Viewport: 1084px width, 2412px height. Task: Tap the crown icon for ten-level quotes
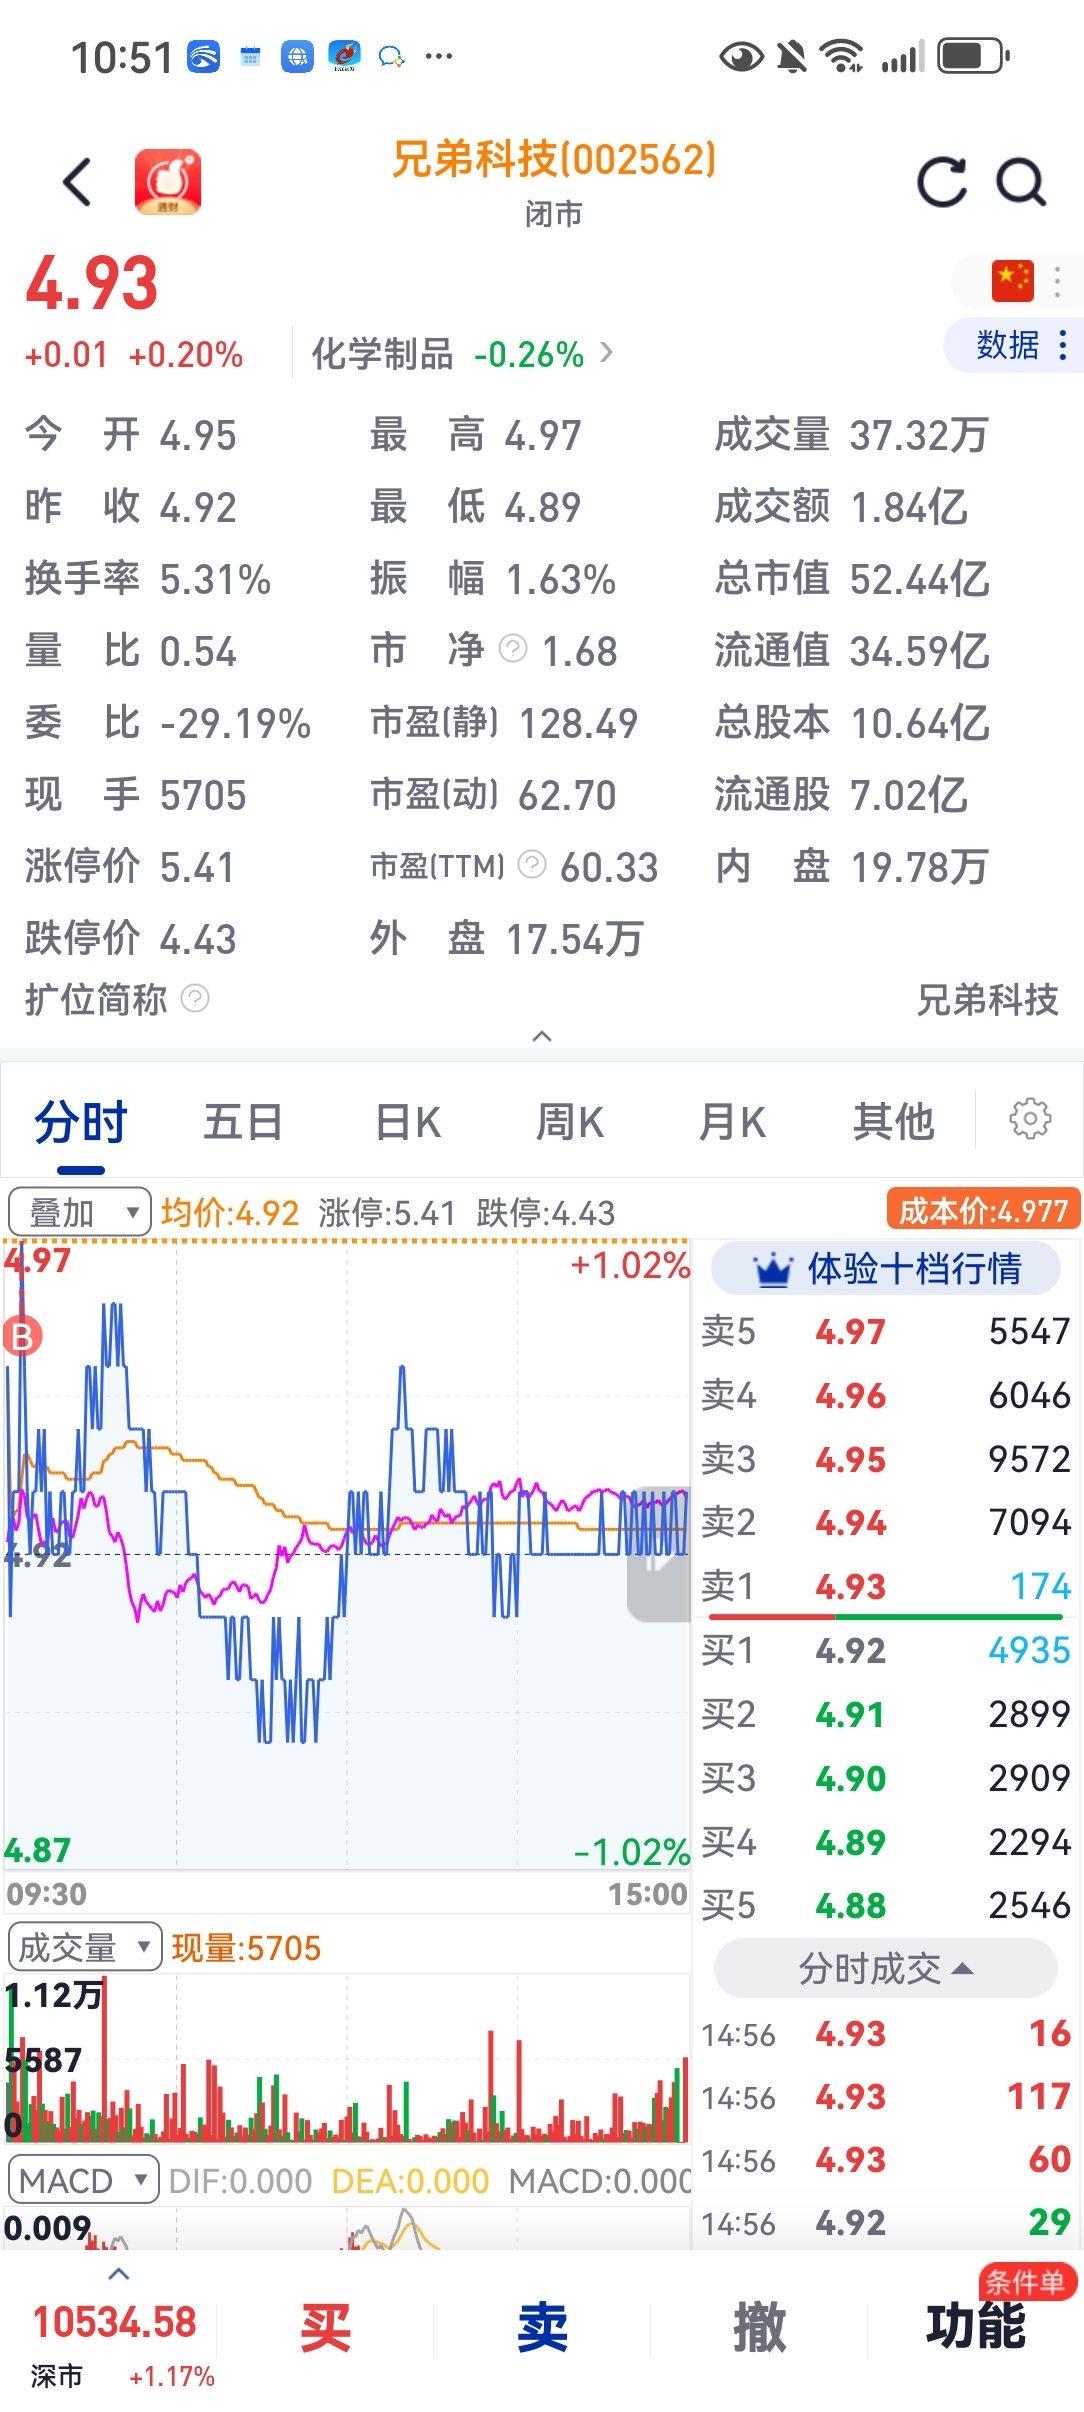pyautogui.click(x=772, y=1269)
